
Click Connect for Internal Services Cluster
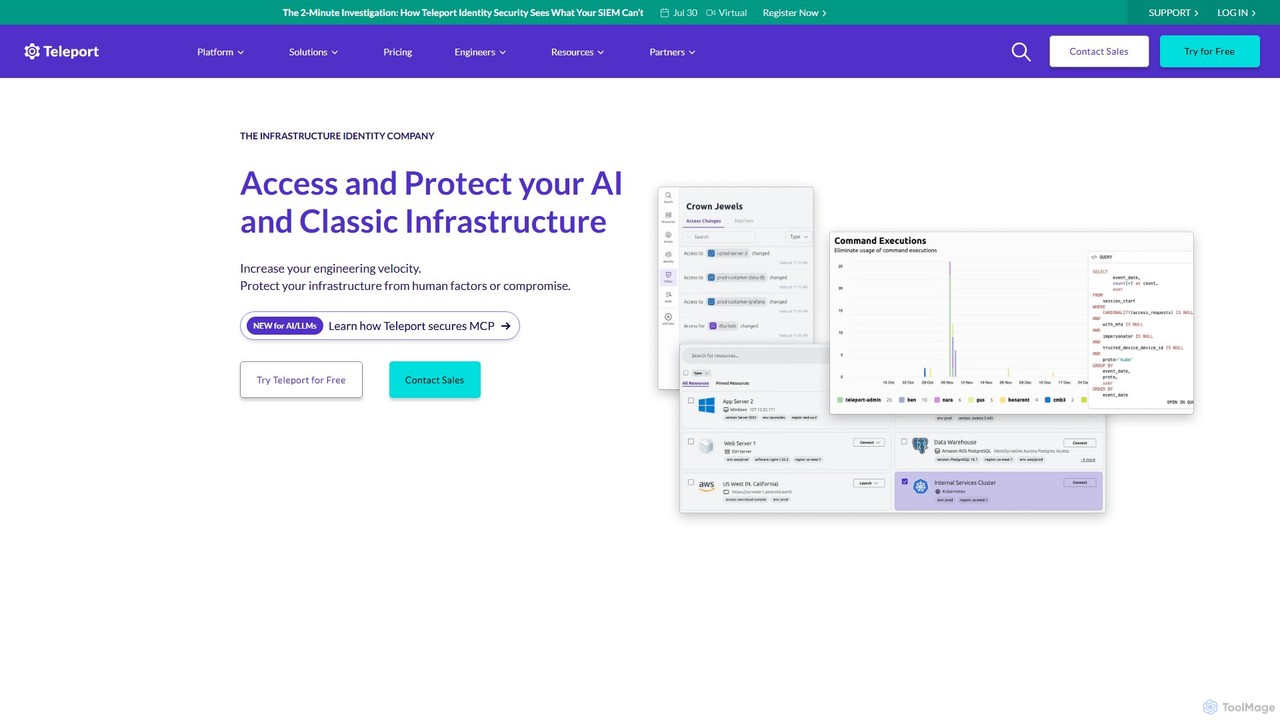click(x=1080, y=483)
